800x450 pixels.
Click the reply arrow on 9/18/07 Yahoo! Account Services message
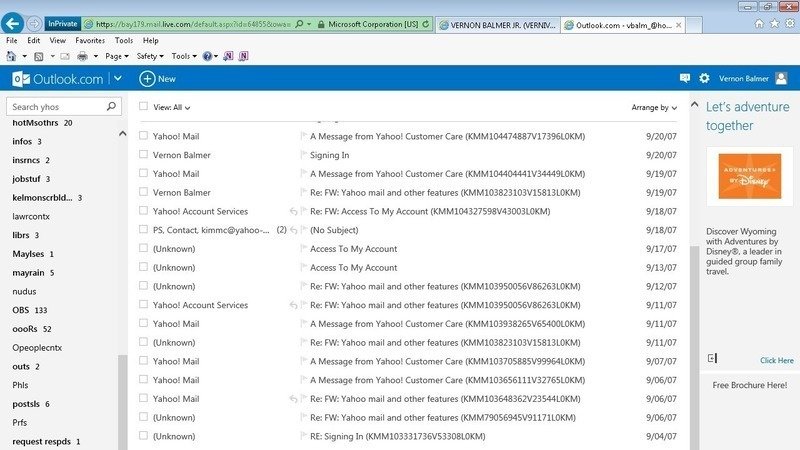pos(293,211)
